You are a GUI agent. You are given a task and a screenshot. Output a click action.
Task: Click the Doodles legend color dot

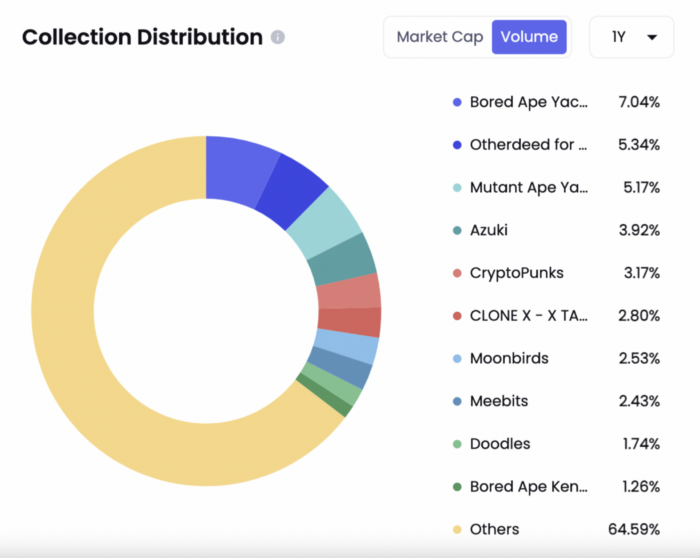click(457, 444)
